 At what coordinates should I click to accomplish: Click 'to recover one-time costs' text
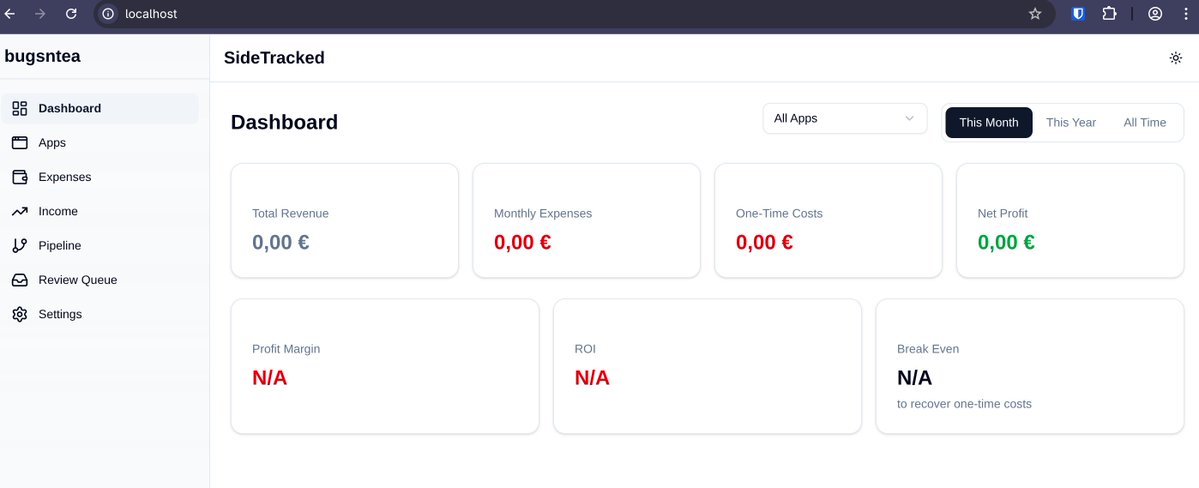click(x=964, y=404)
